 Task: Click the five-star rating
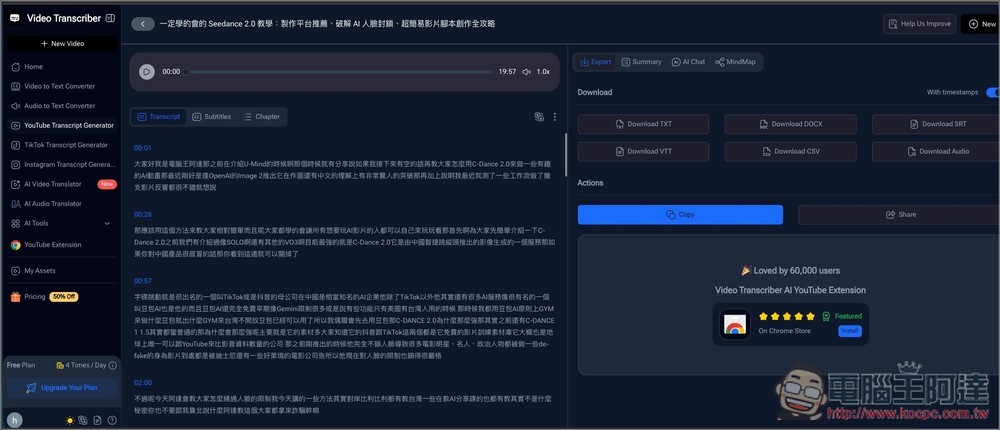tap(786, 316)
